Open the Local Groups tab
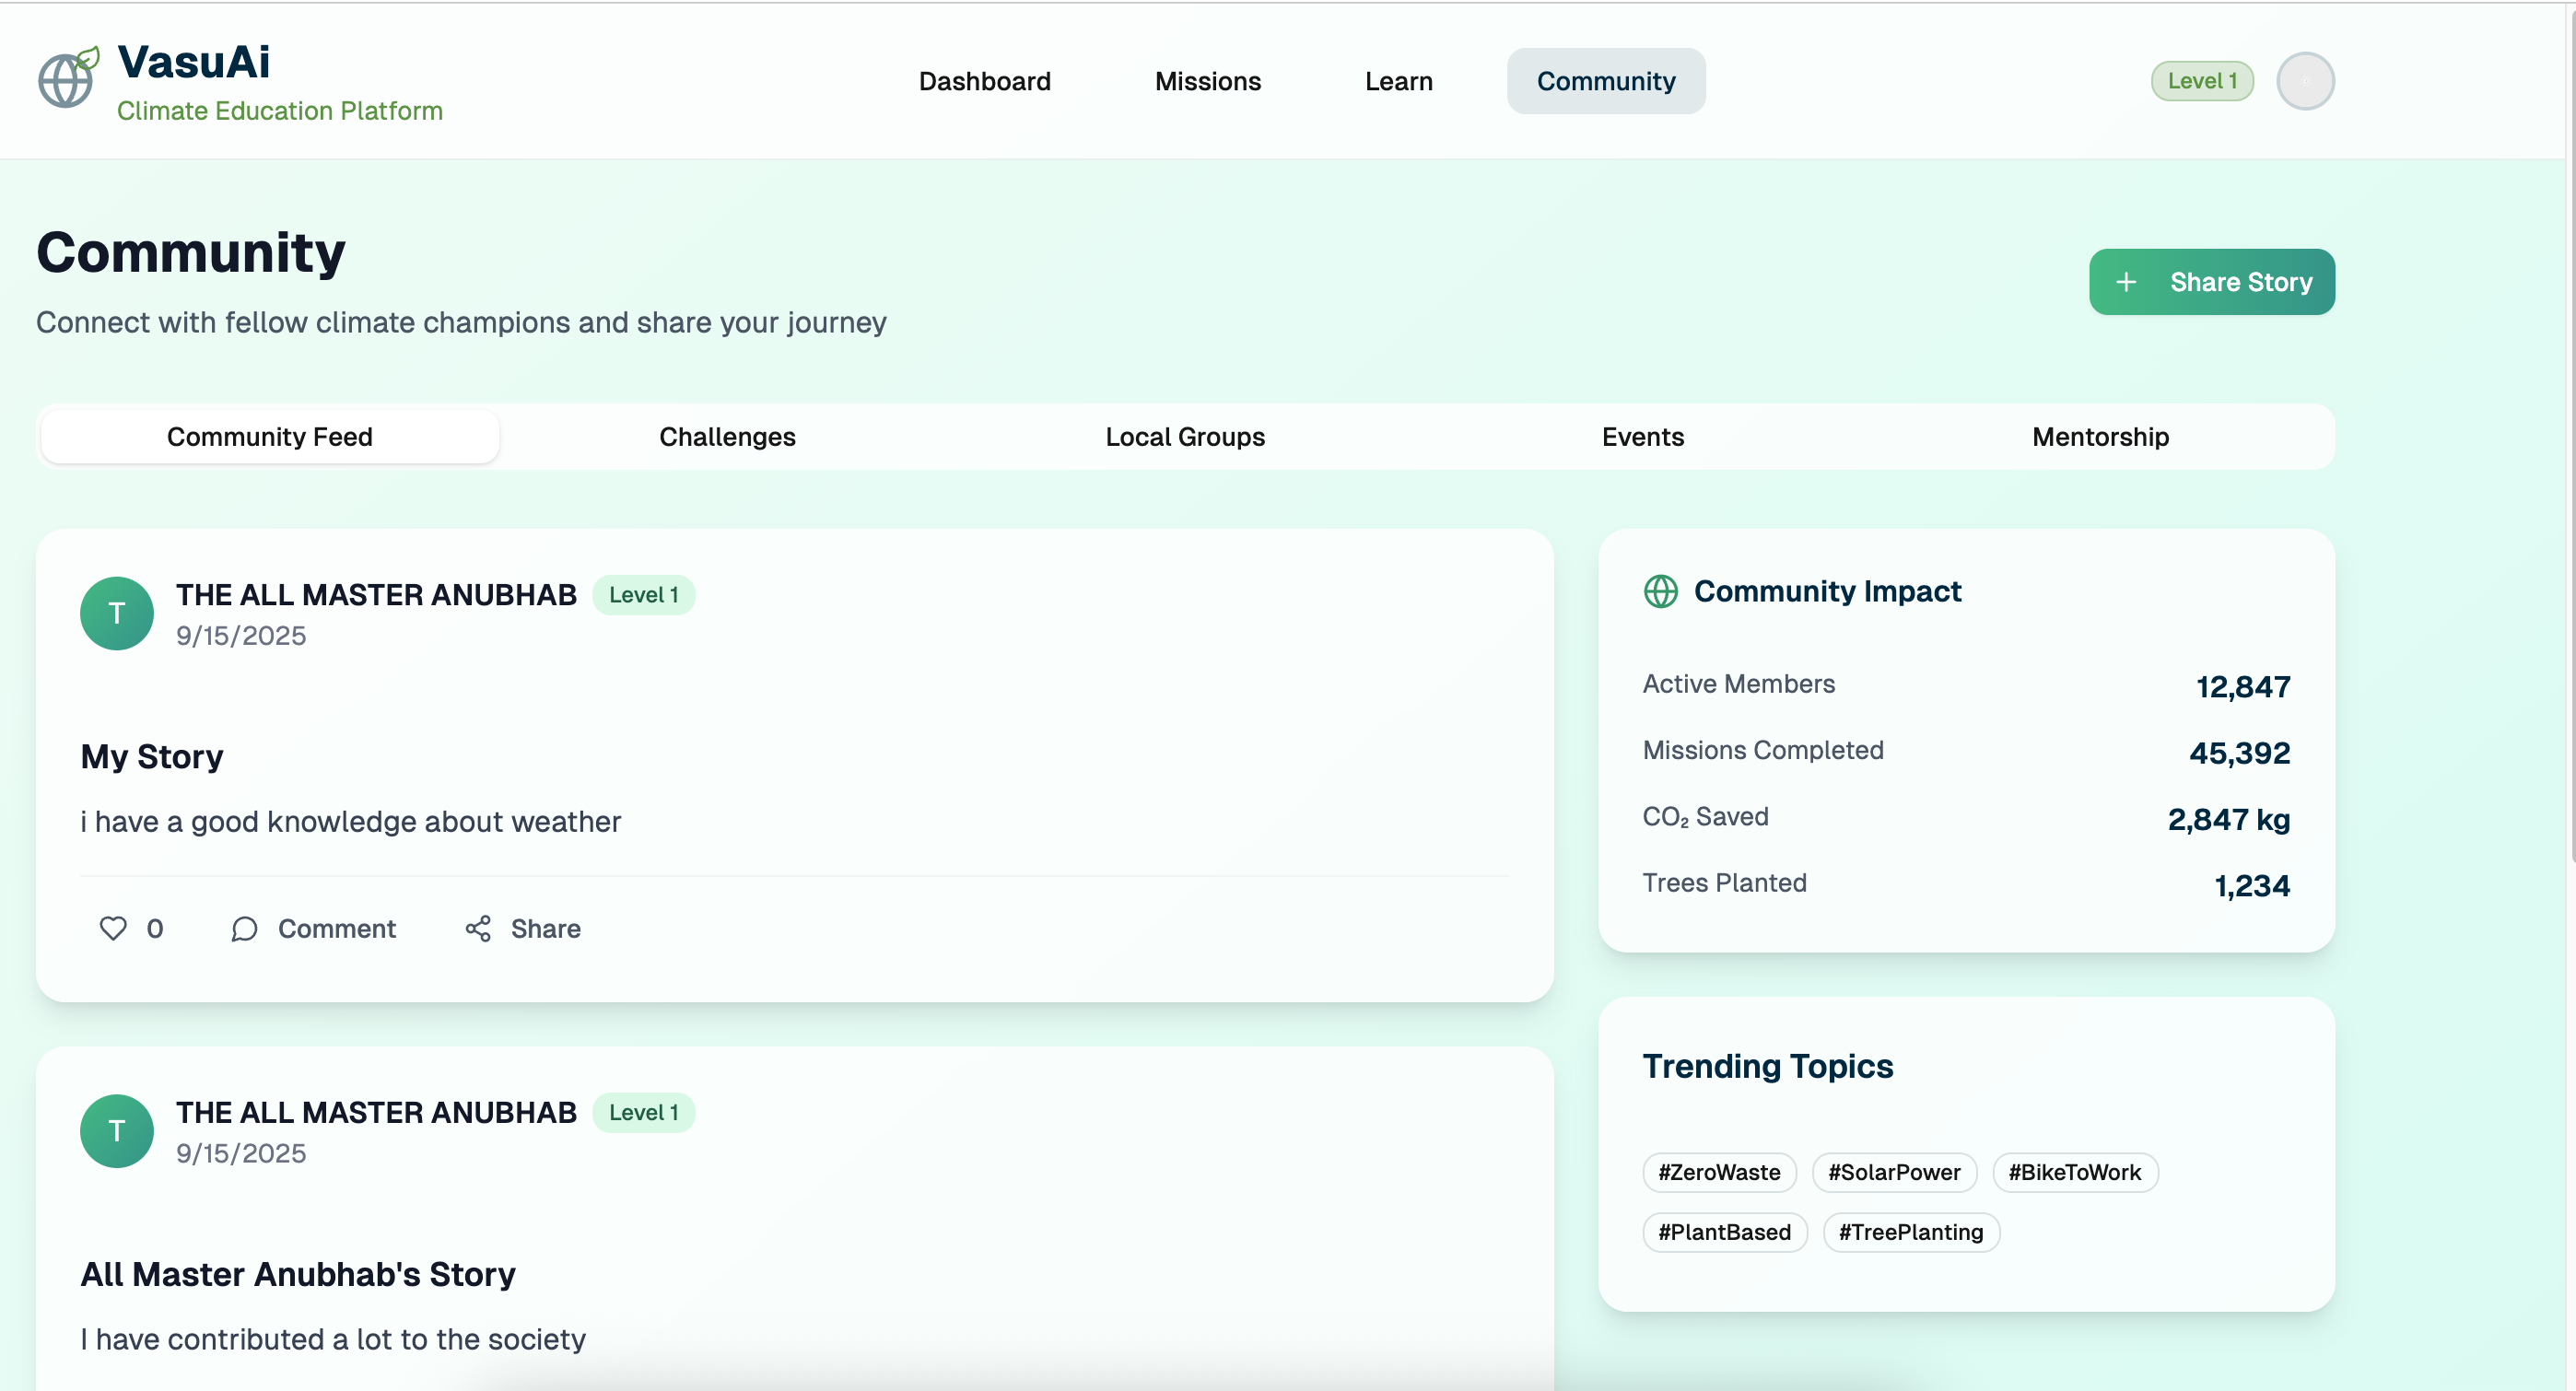The width and height of the screenshot is (2576, 1391). 1185,437
